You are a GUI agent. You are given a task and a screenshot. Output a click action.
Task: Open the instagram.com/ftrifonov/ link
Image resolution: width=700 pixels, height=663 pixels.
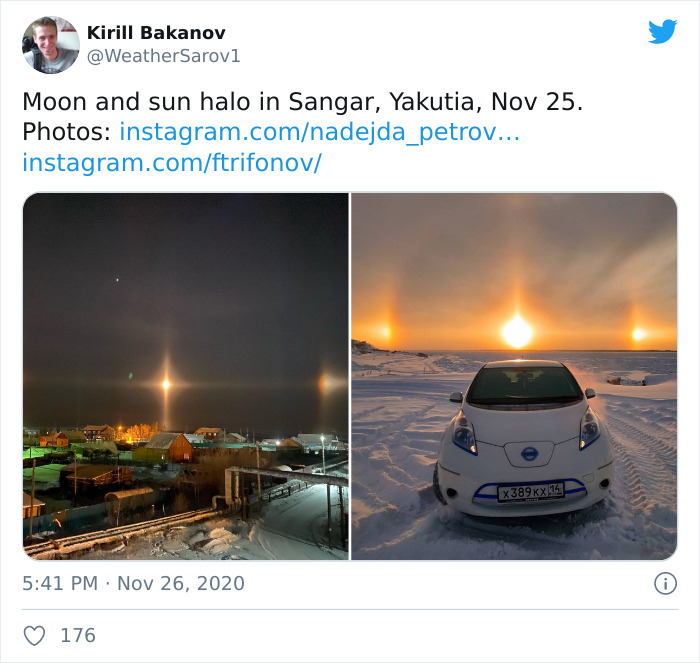tap(172, 163)
